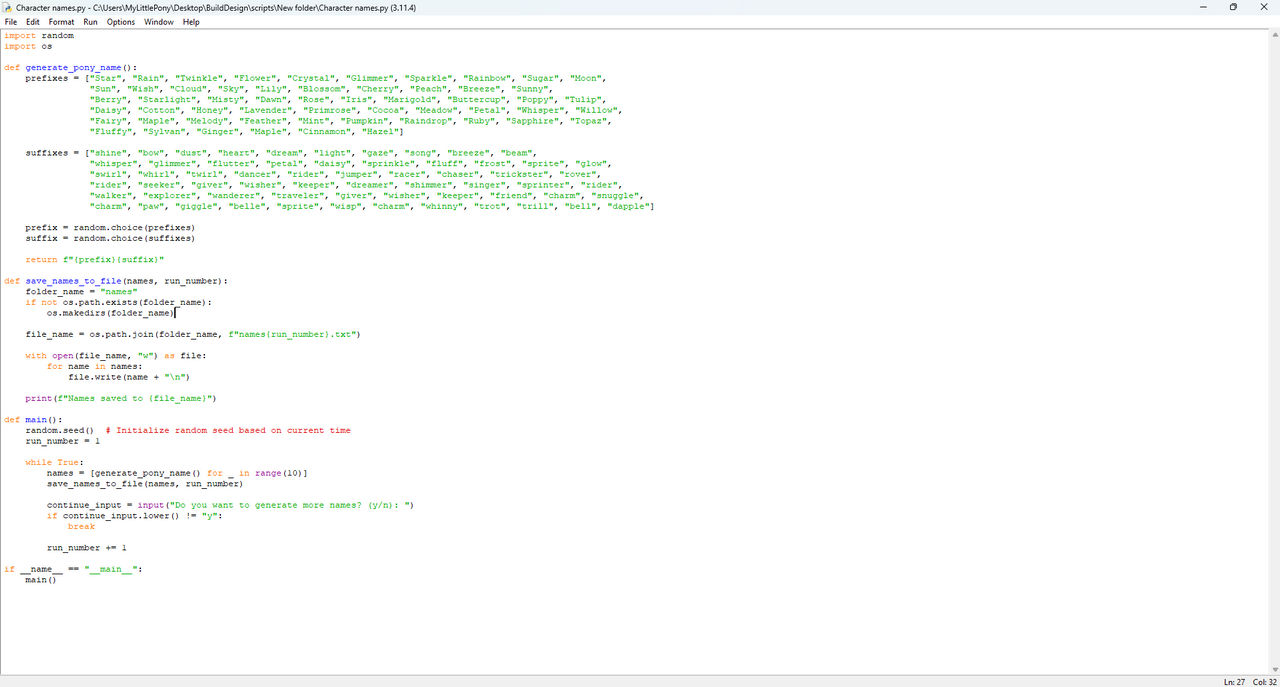Image resolution: width=1280 pixels, height=687 pixels.
Task: Click the "Star" string in prefixes list
Action: 108,78
